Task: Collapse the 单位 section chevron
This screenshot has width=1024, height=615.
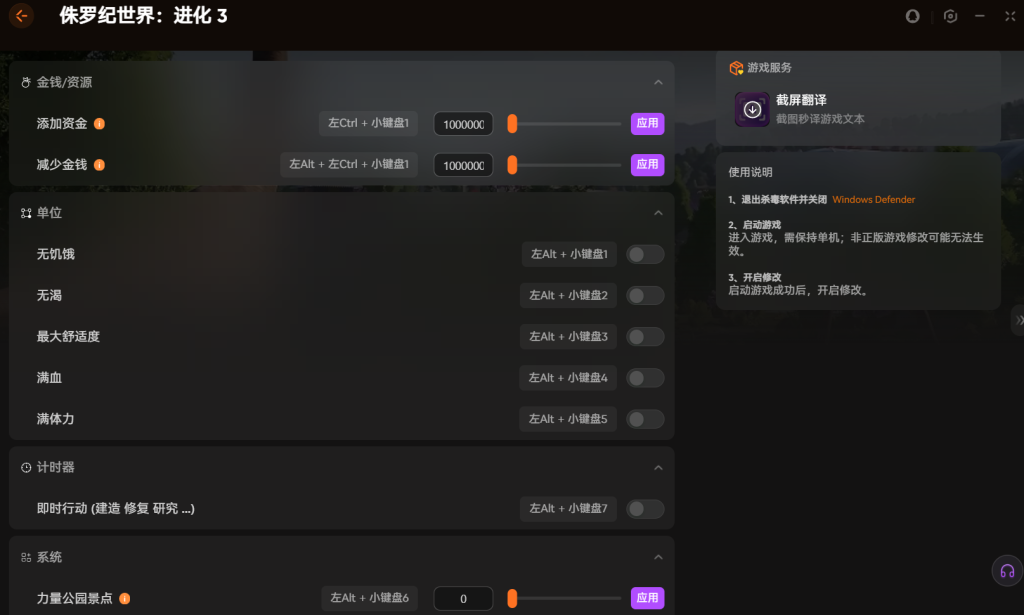Action: 658,213
